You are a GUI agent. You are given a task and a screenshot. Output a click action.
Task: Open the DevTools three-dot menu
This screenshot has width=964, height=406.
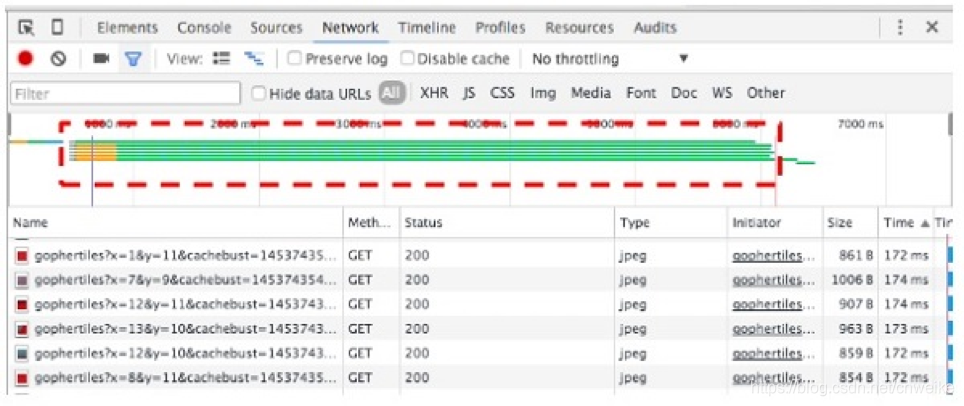point(900,28)
